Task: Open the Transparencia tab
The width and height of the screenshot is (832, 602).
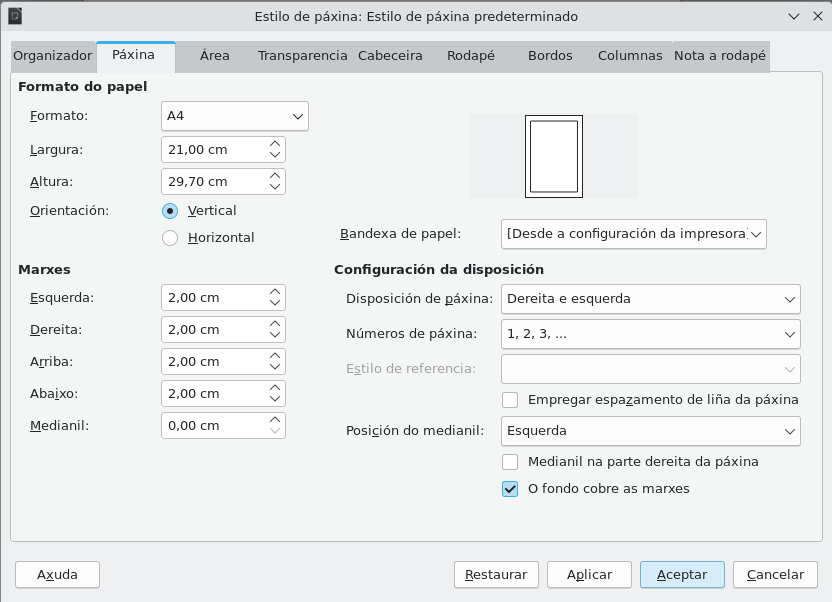Action: click(302, 56)
